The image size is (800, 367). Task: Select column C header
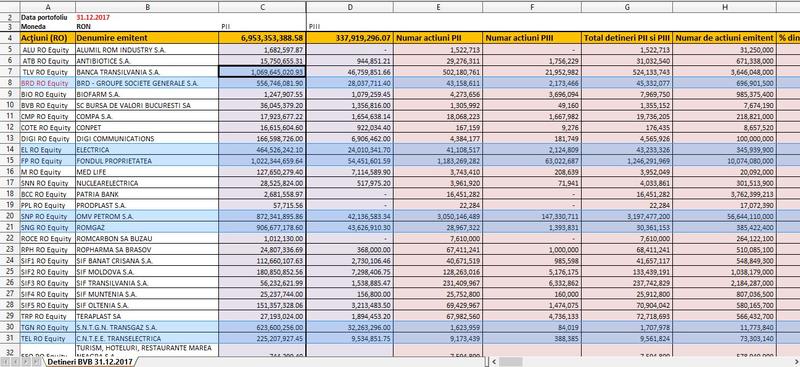point(262,7)
